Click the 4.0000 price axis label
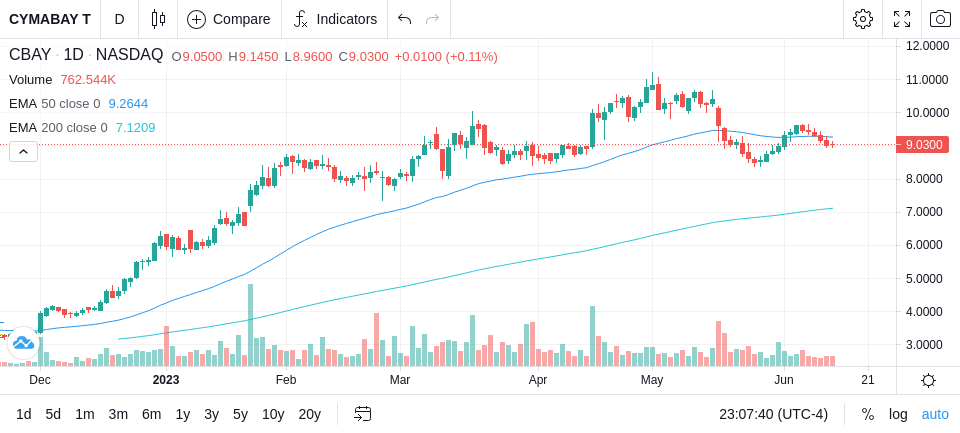This screenshot has width=960, height=433. click(924, 312)
